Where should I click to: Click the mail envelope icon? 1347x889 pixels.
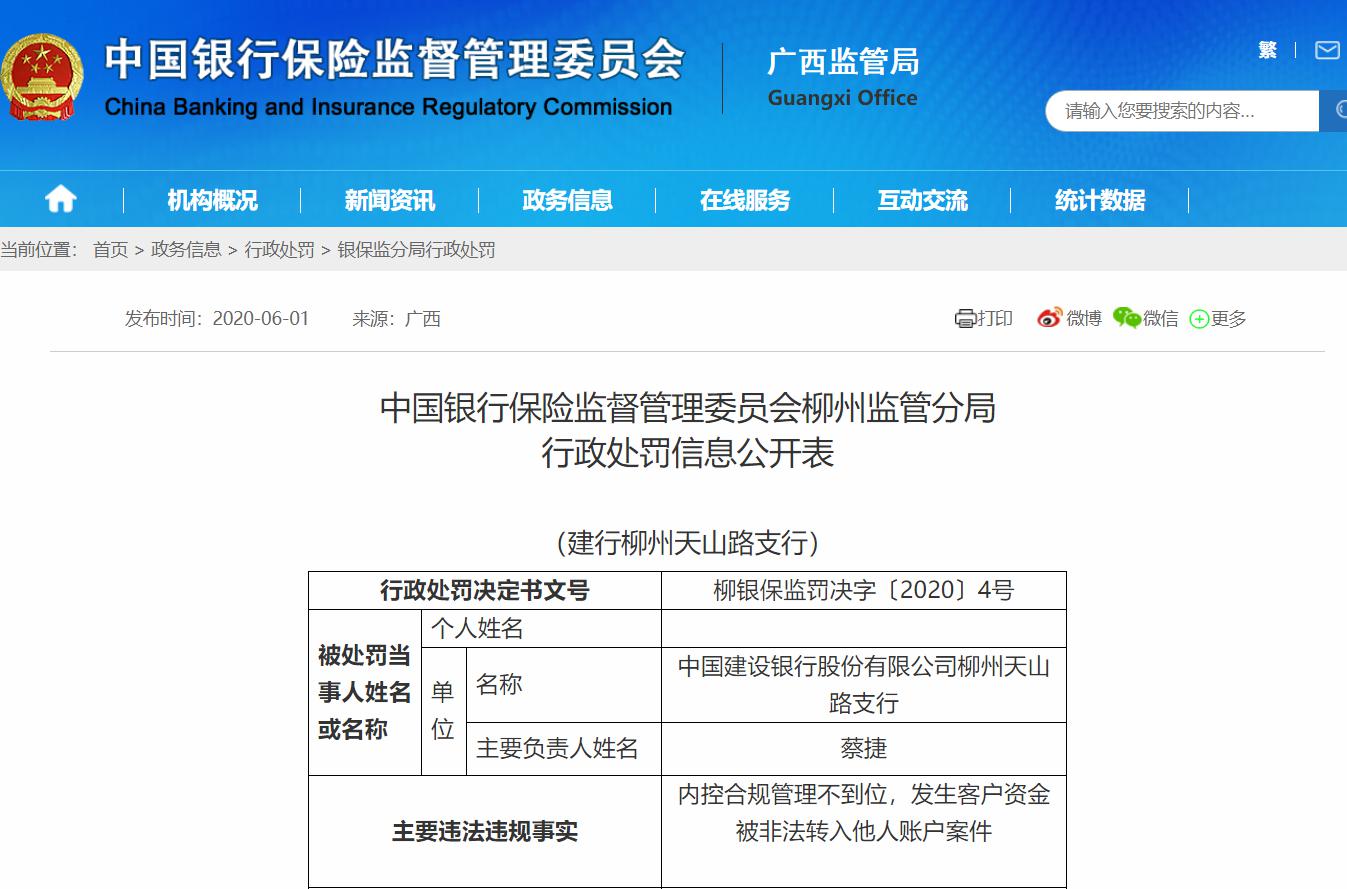[x=1327, y=50]
